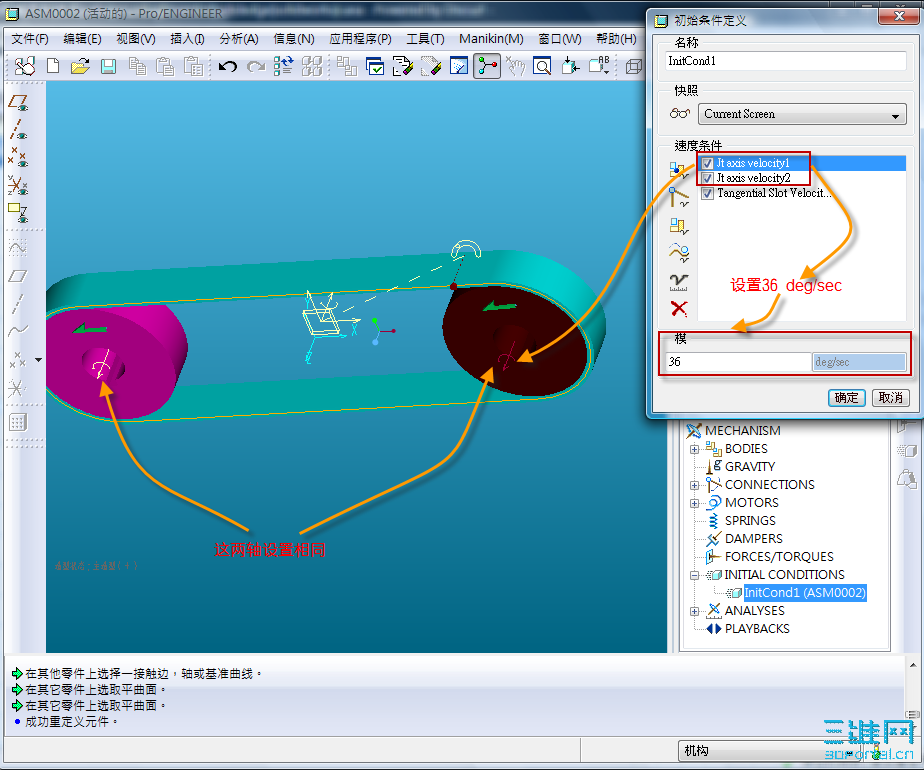Select the Mechanism connection icon in the toolbar
Screen dimensions: 924x770
[x=487, y=66]
